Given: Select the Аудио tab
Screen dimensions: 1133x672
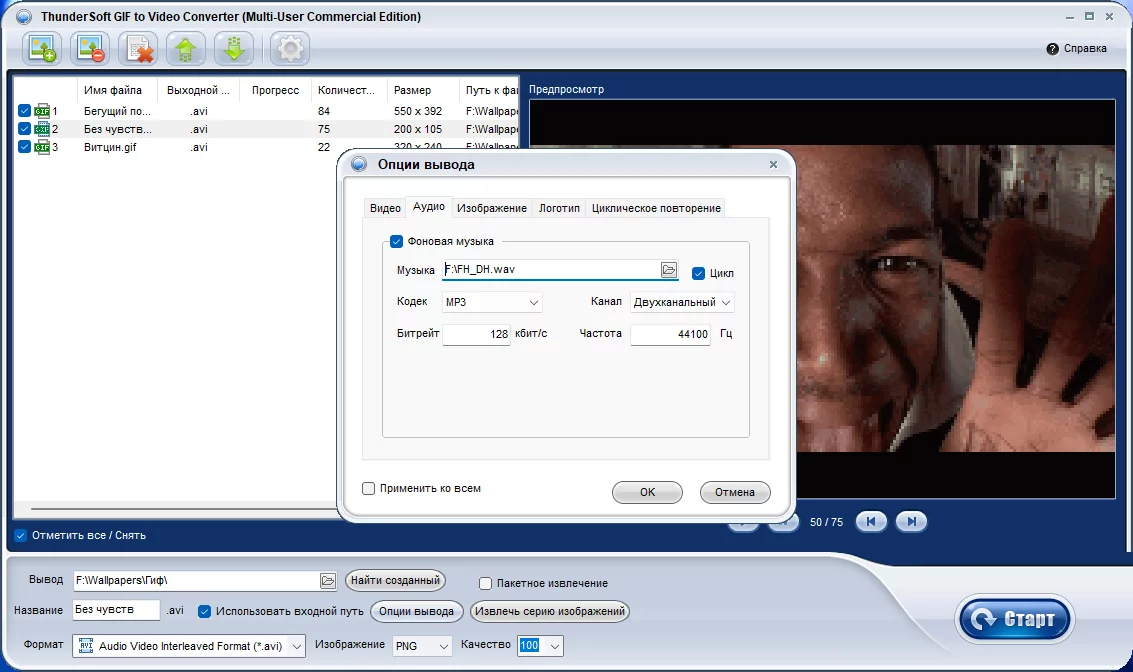Looking at the screenshot, I should [428, 207].
